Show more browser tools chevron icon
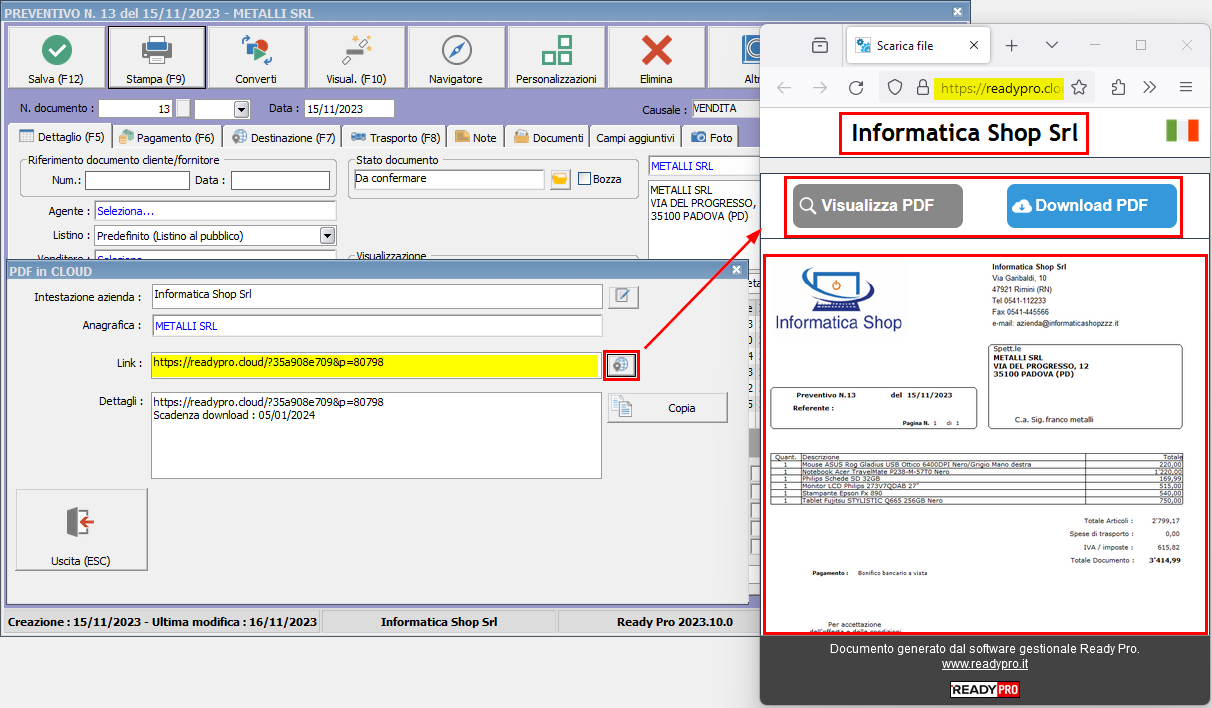The image size is (1212, 708). pyautogui.click(x=1150, y=87)
